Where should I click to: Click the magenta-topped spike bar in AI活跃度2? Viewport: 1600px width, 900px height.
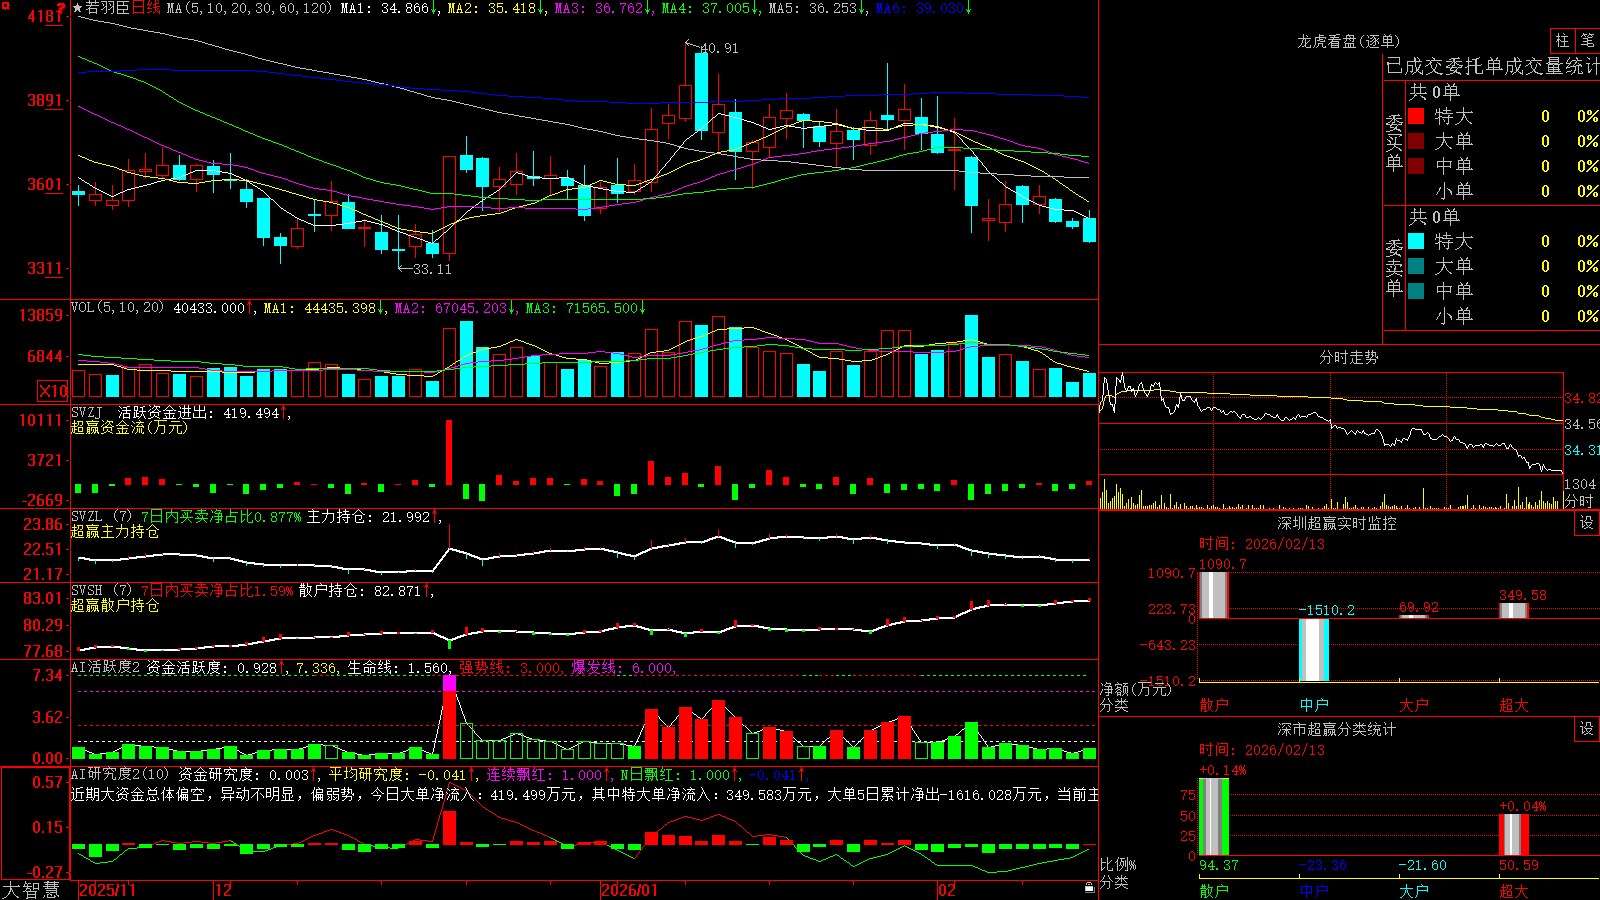coord(450,717)
